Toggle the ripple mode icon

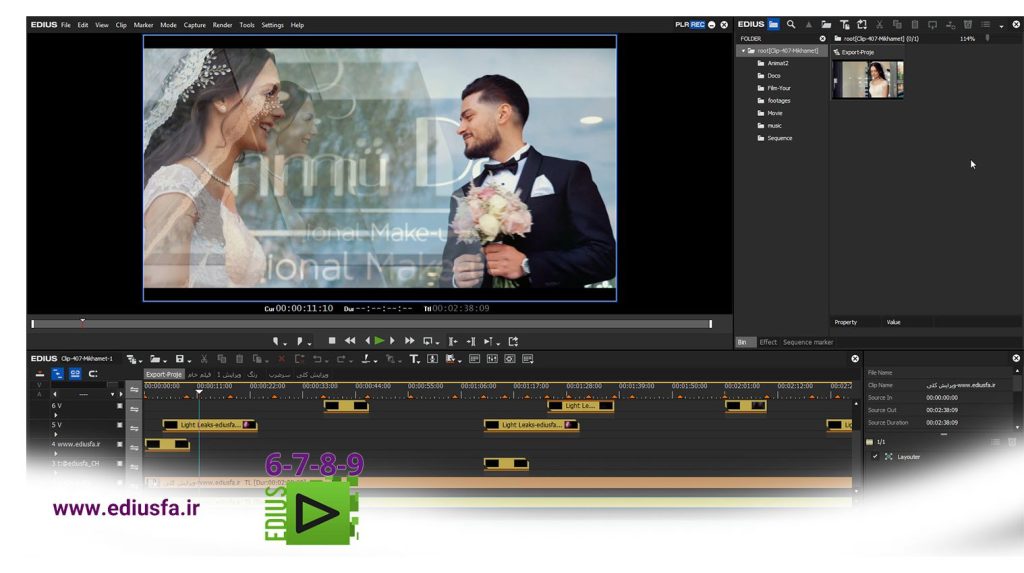tap(57, 374)
